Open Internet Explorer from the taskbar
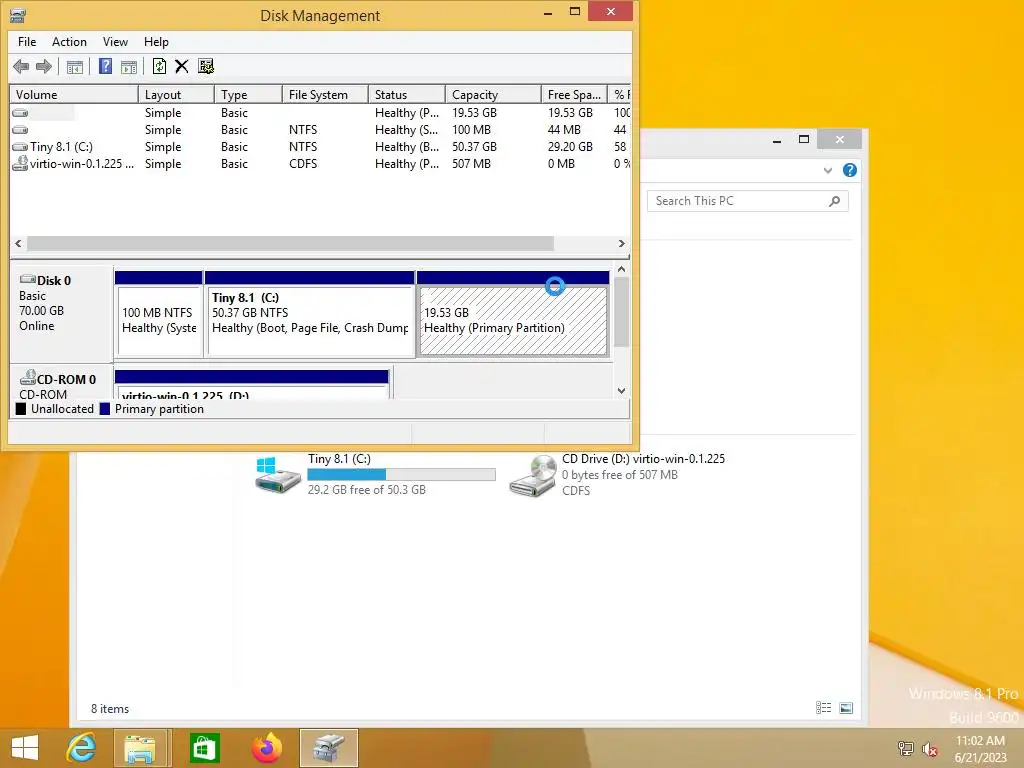The image size is (1024, 768). [x=82, y=748]
